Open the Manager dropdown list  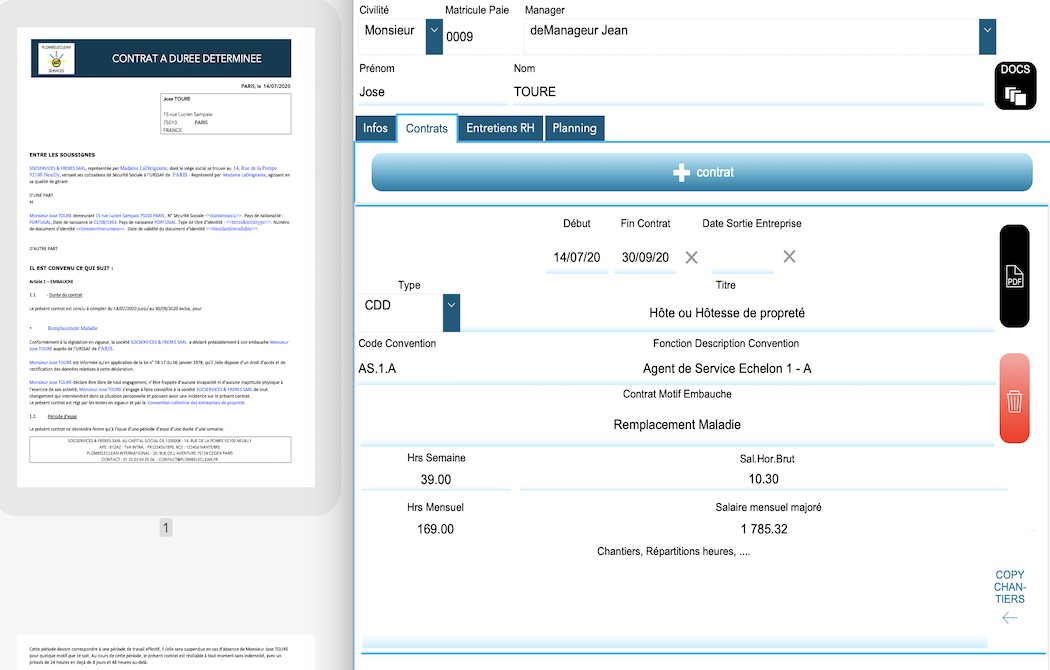pyautogui.click(x=987, y=37)
